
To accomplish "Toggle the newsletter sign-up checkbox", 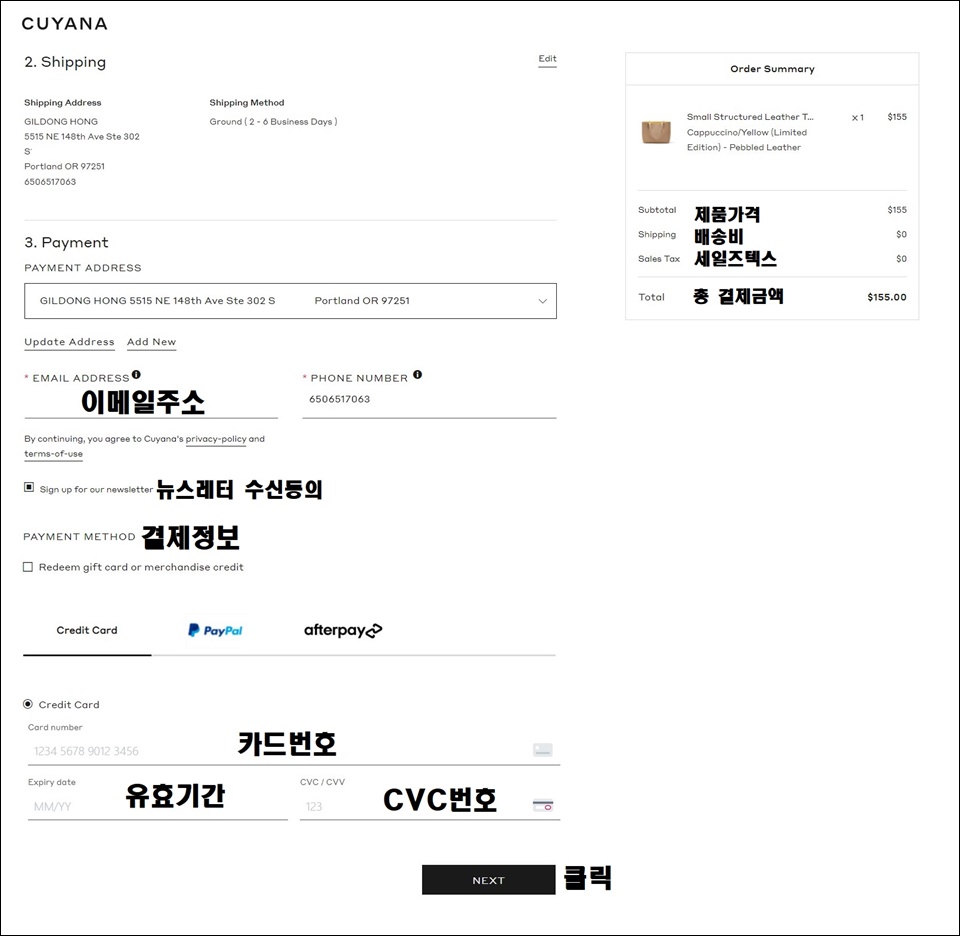I will click(29, 487).
